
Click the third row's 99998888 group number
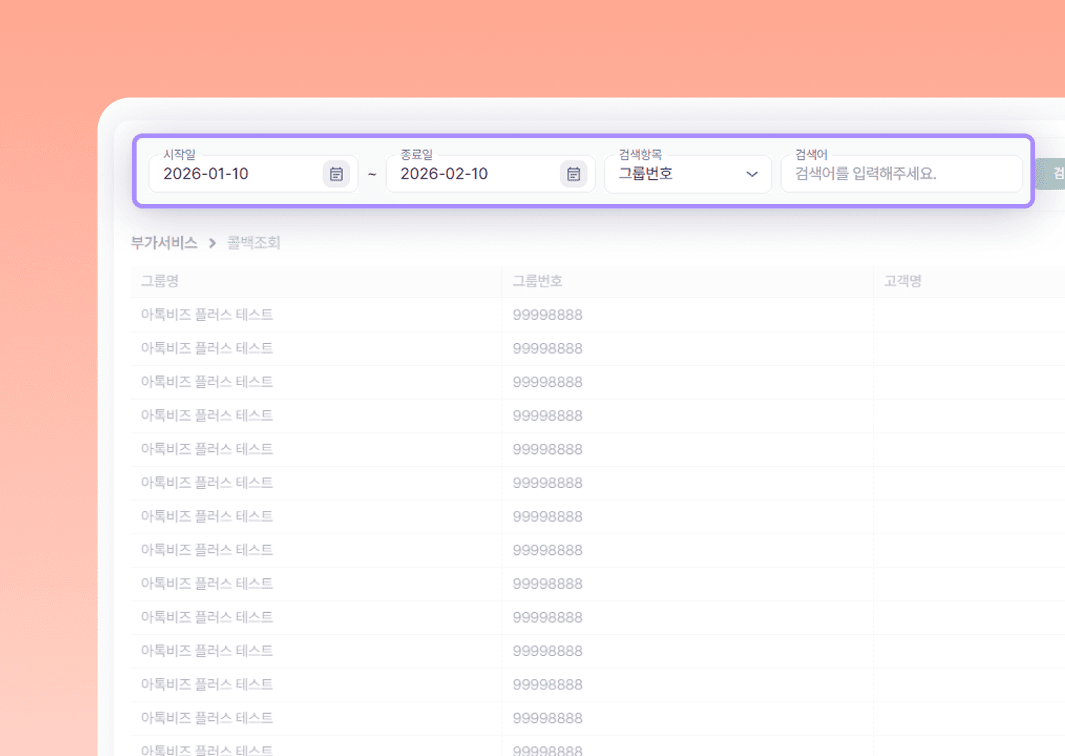547,382
